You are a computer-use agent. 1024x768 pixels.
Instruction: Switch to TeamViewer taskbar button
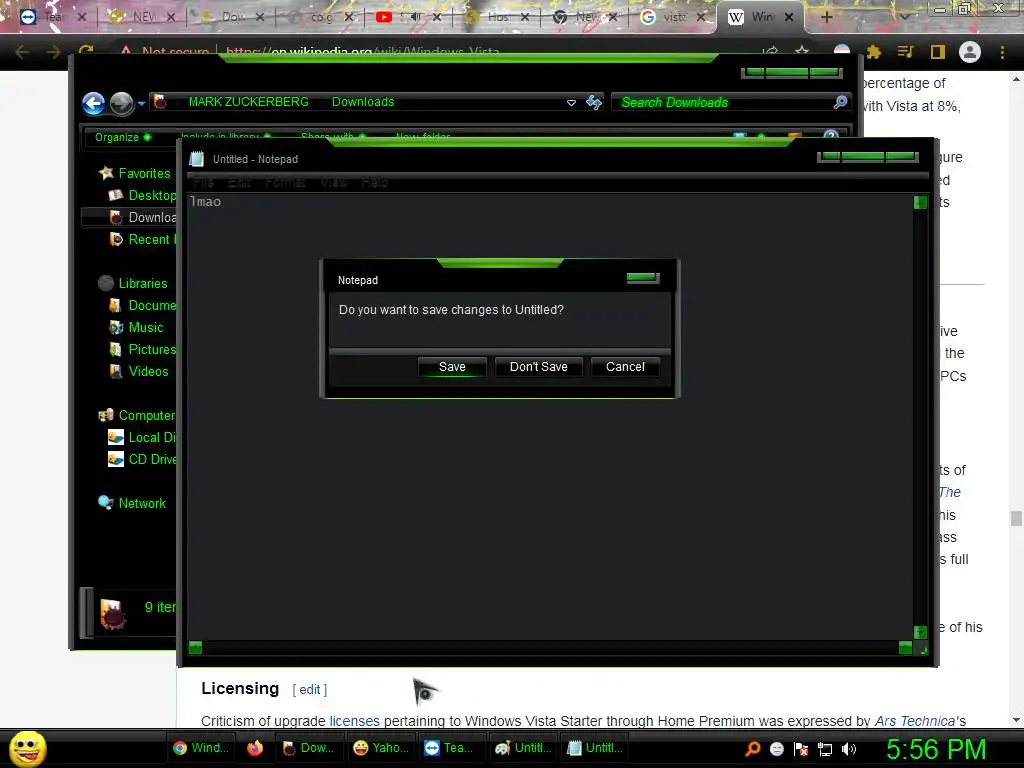pyautogui.click(x=451, y=748)
